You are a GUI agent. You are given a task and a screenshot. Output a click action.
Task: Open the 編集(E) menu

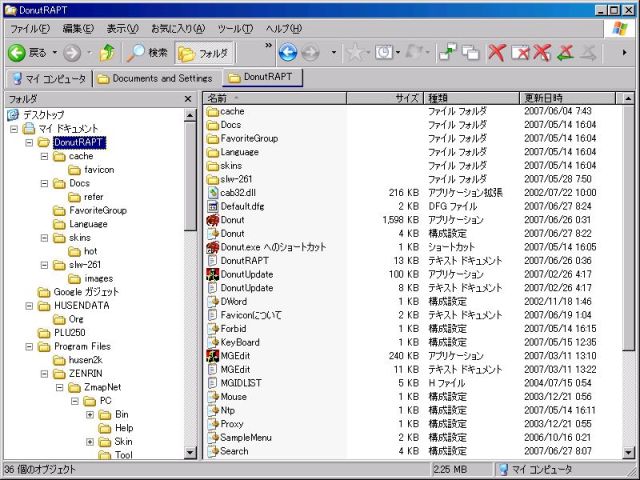78,29
